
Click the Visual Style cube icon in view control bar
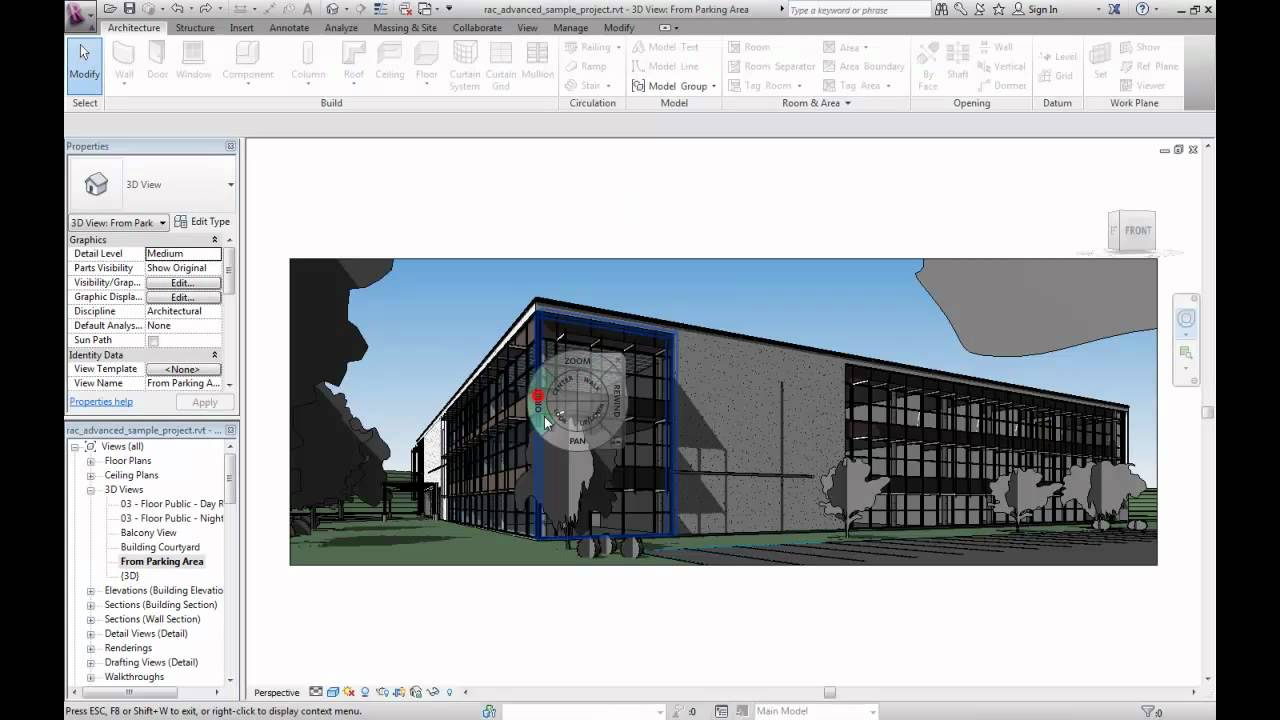(x=332, y=692)
